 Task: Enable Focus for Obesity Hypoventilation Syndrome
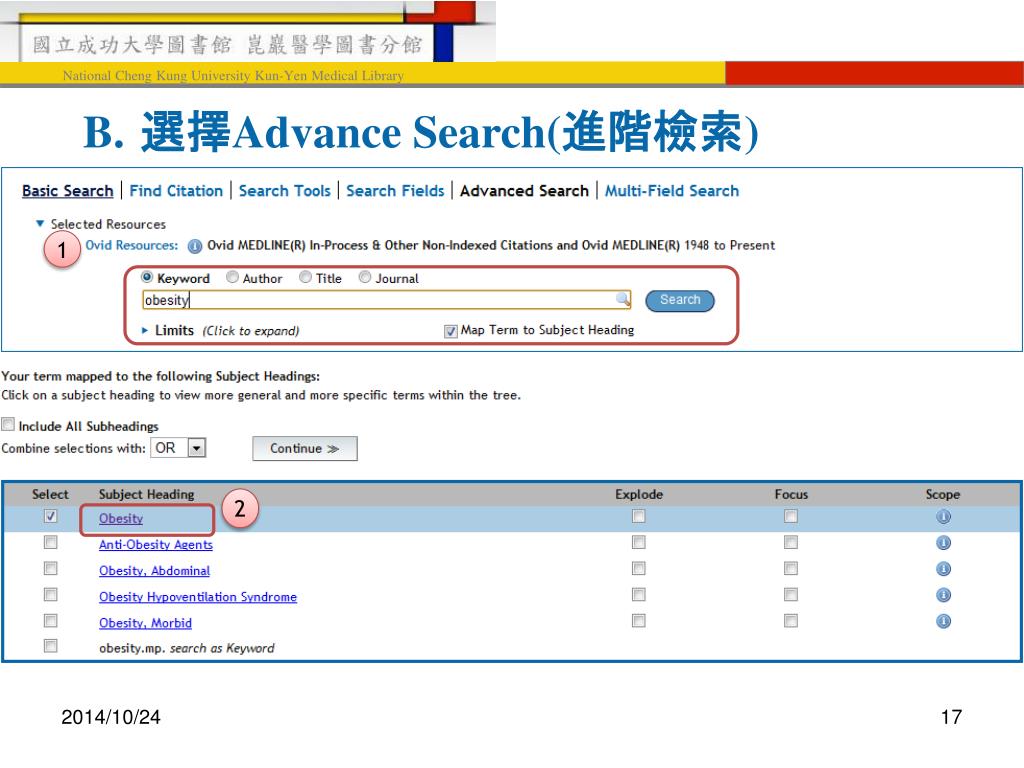click(791, 594)
